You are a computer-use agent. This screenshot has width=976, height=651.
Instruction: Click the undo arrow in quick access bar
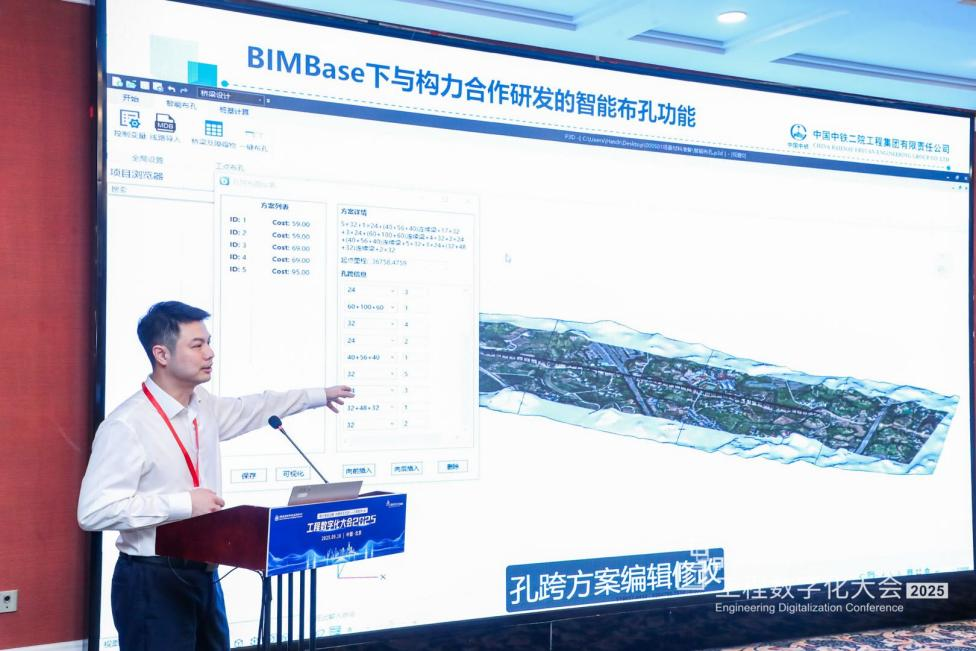171,89
